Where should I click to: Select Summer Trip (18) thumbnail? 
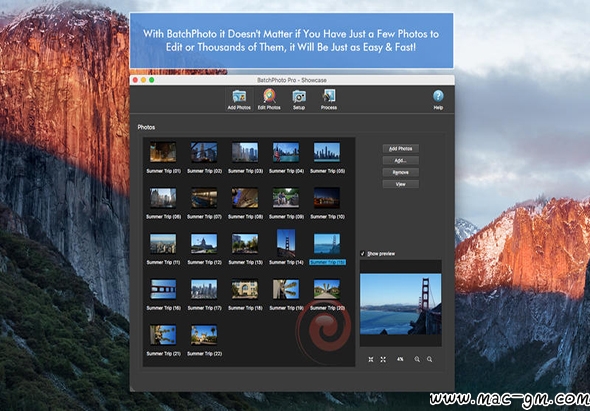tap(245, 289)
